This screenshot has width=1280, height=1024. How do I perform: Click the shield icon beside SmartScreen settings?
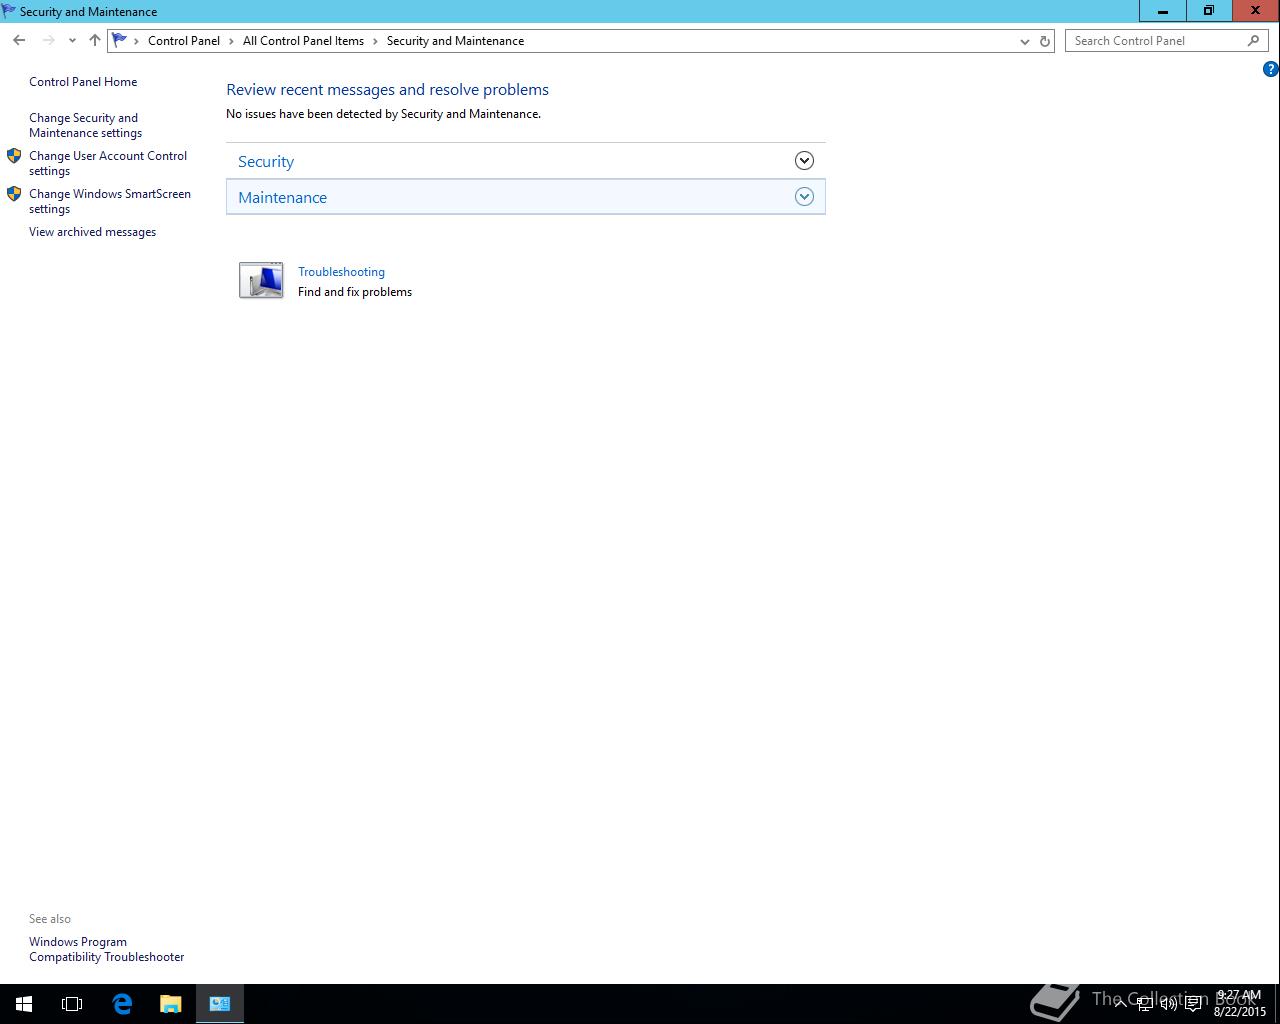pos(14,194)
